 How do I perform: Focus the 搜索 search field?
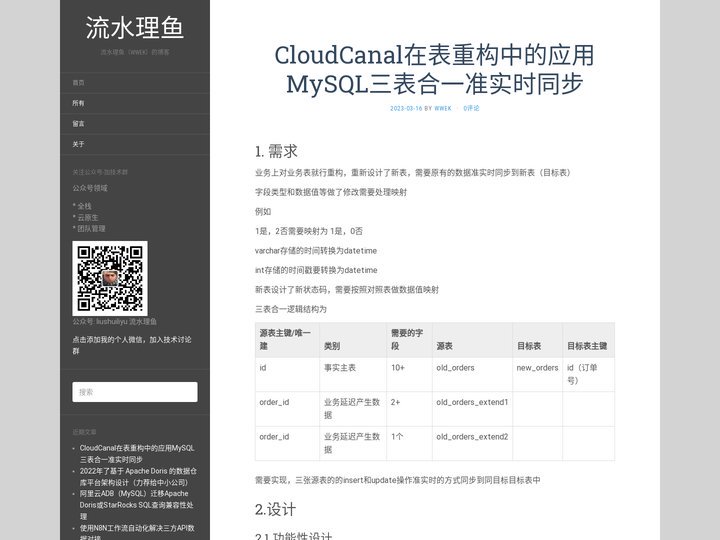tap(135, 392)
